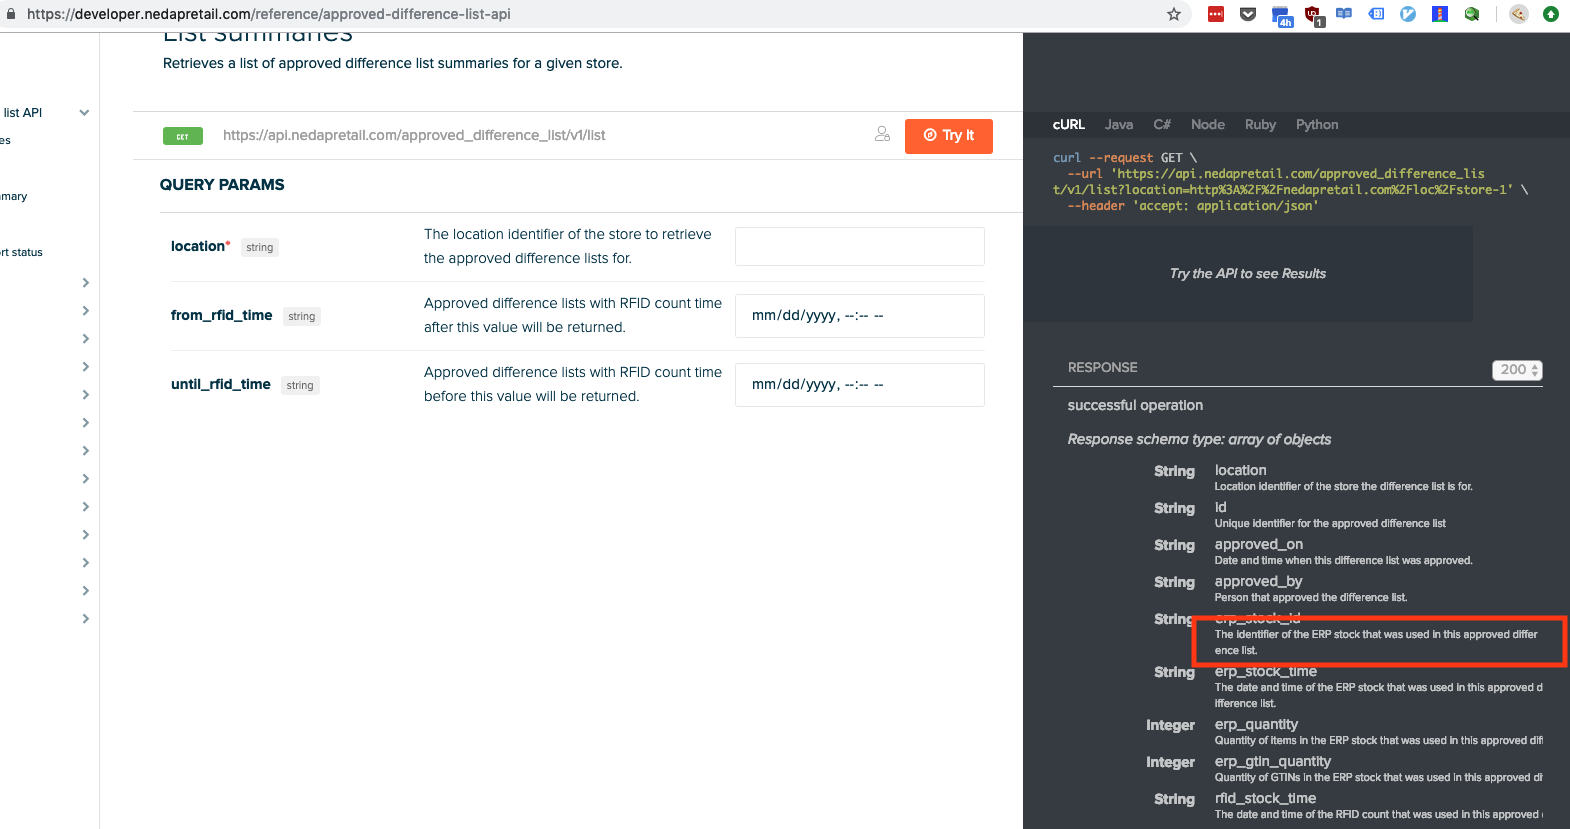Select the cURL code tab
This screenshot has width=1570, height=829.
pos(1068,125)
